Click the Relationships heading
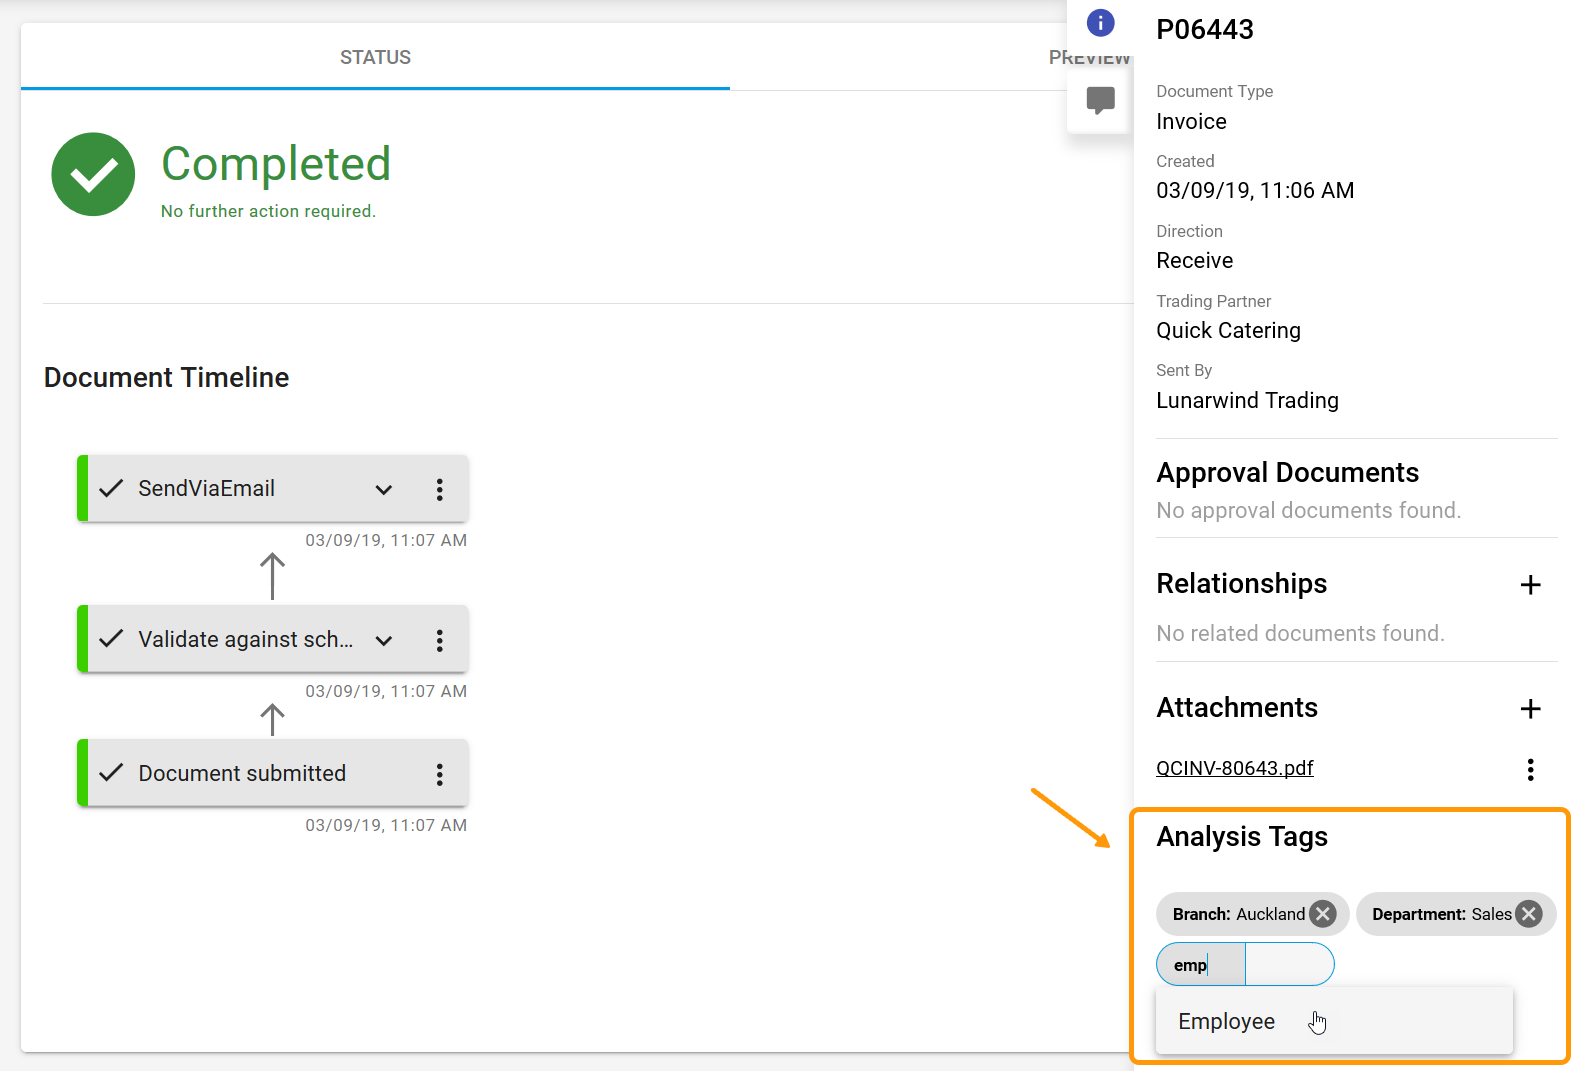 [x=1241, y=584]
